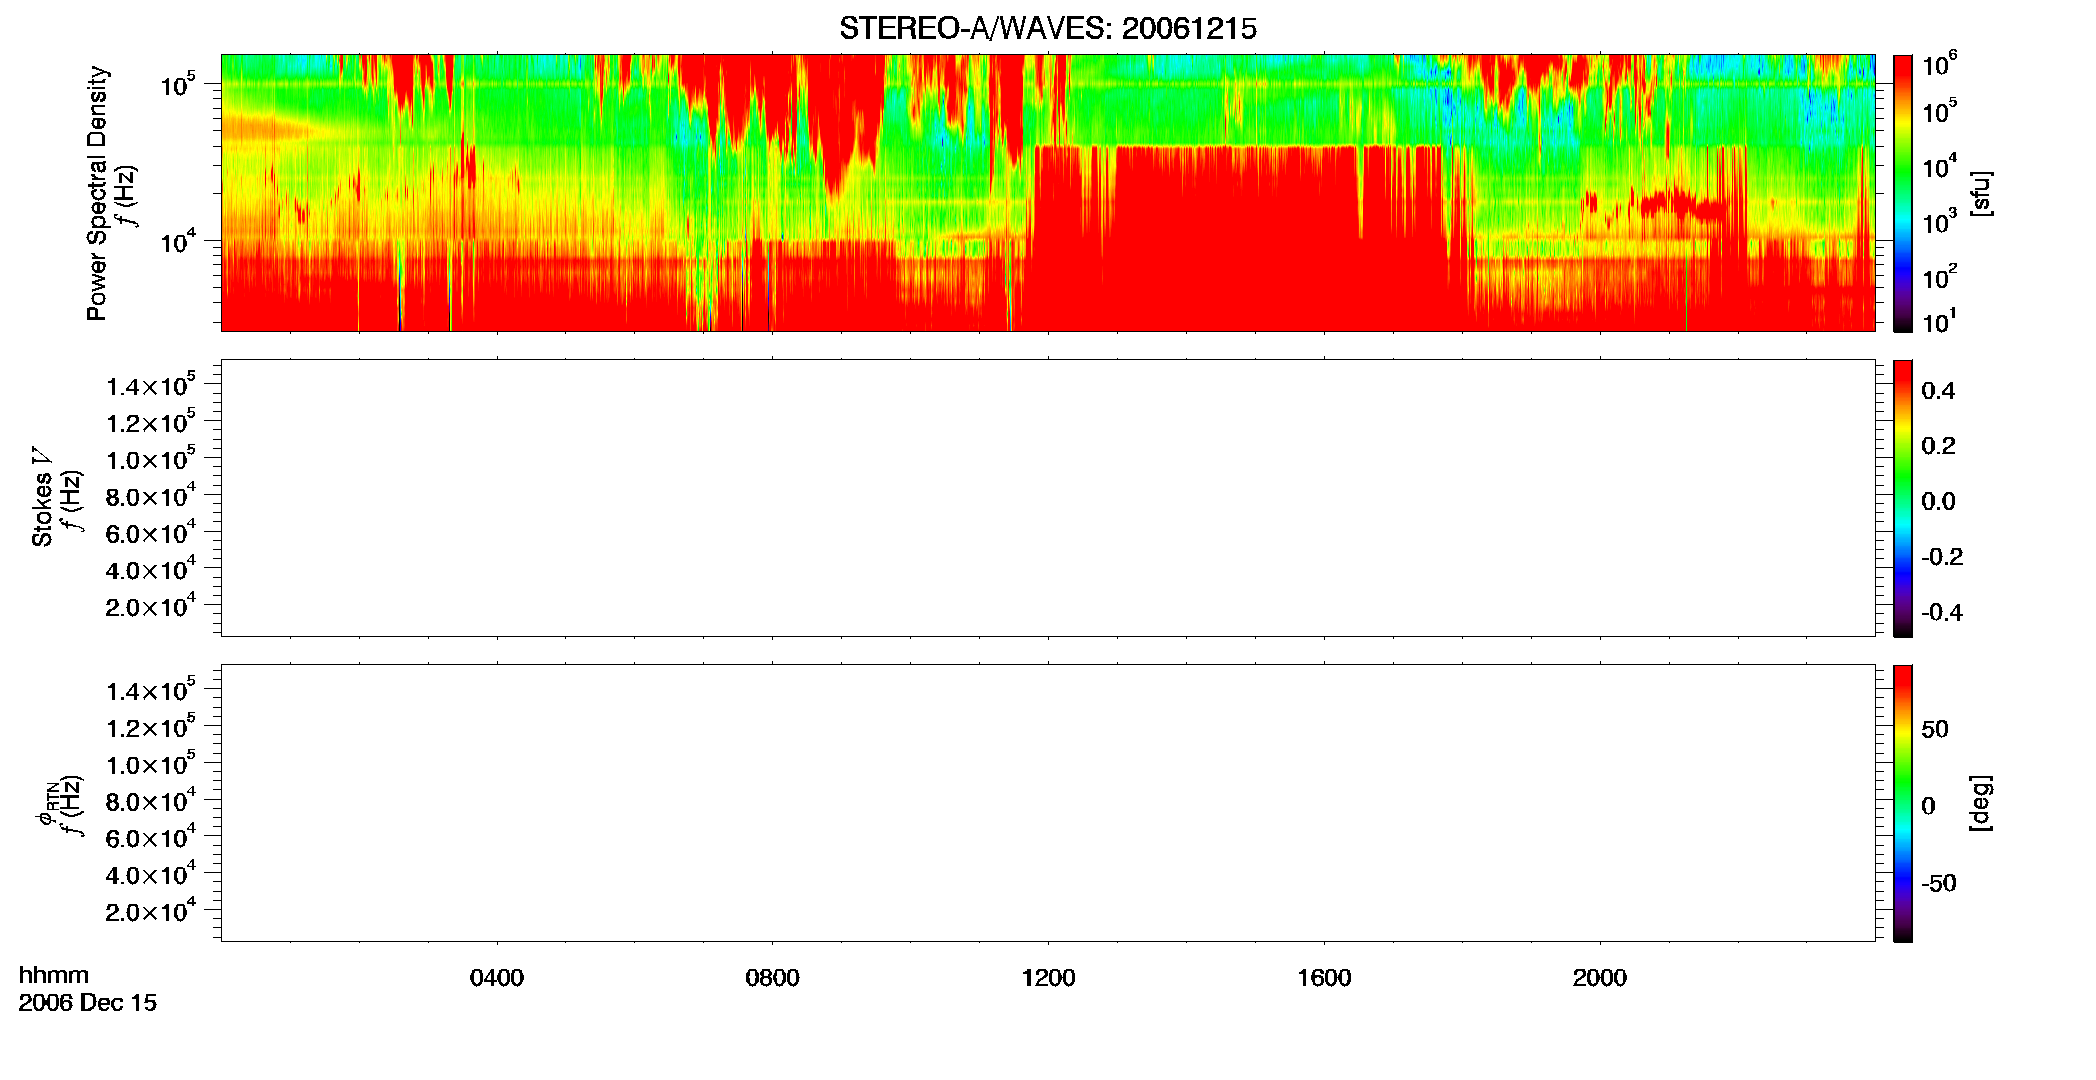This screenshot has width=2096, height=1080.
Task: Click the spectrogram plot in the top panel
Action: point(1048,193)
